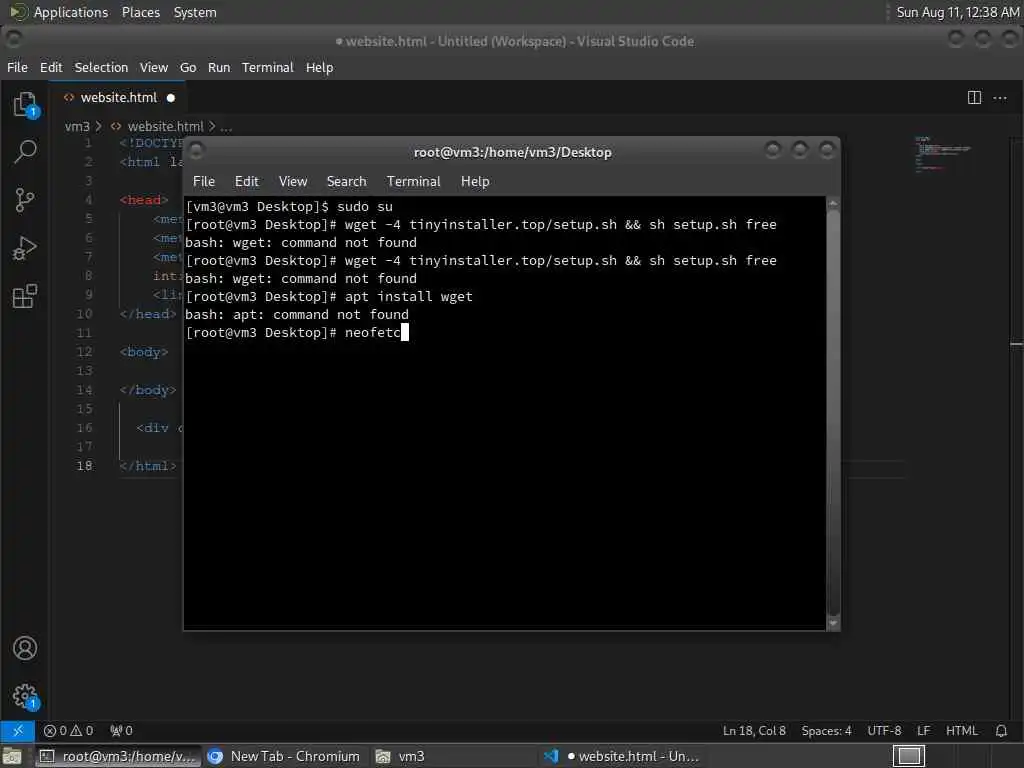
Task: Switch to root@vm3 terminal taskbar item
Action: [x=118, y=756]
